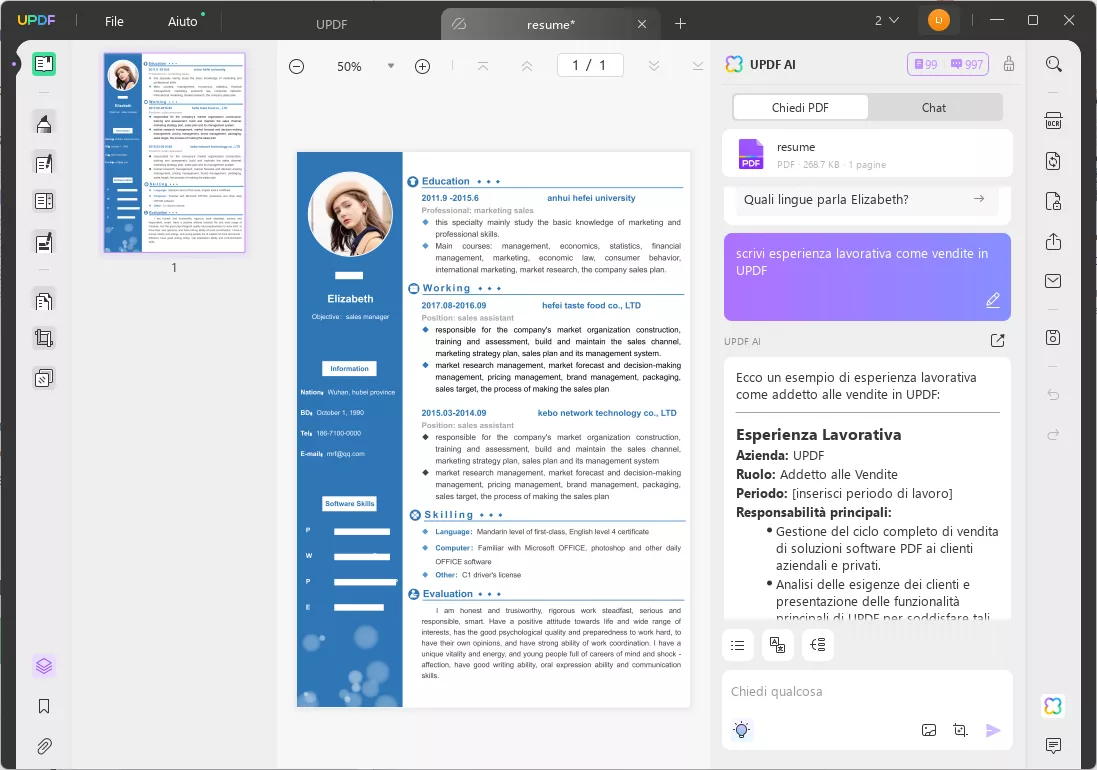Go to the next page arrow

coord(654,66)
